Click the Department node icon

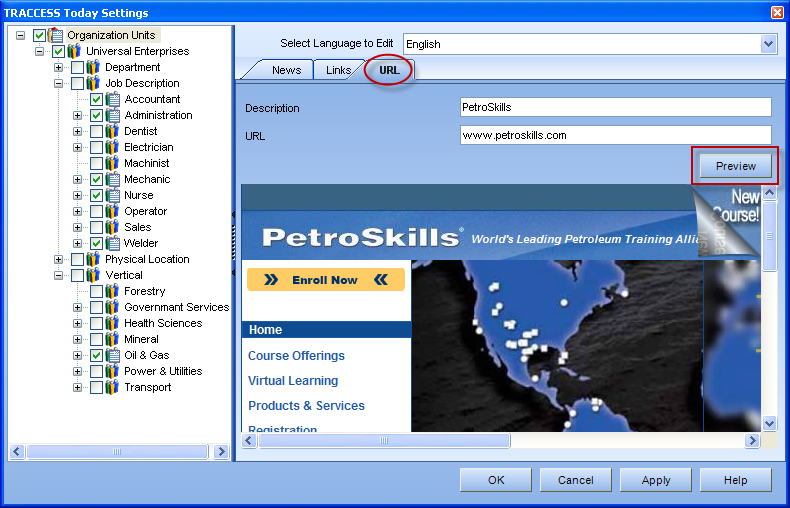(x=94, y=67)
